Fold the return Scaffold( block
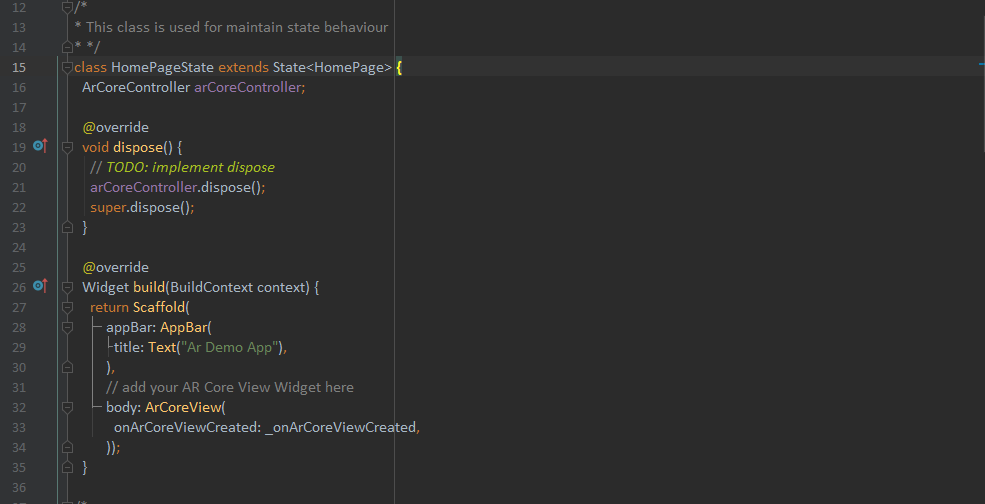985x504 pixels. click(x=67, y=307)
